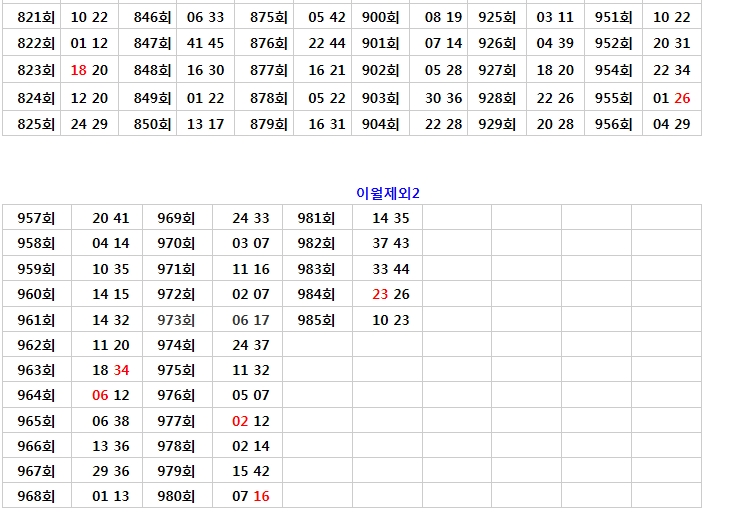Click the 929회 round cell
The image size is (732, 521).
click(x=497, y=124)
